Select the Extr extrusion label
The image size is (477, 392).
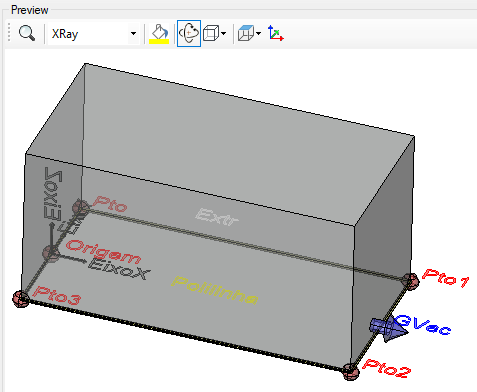[217, 217]
